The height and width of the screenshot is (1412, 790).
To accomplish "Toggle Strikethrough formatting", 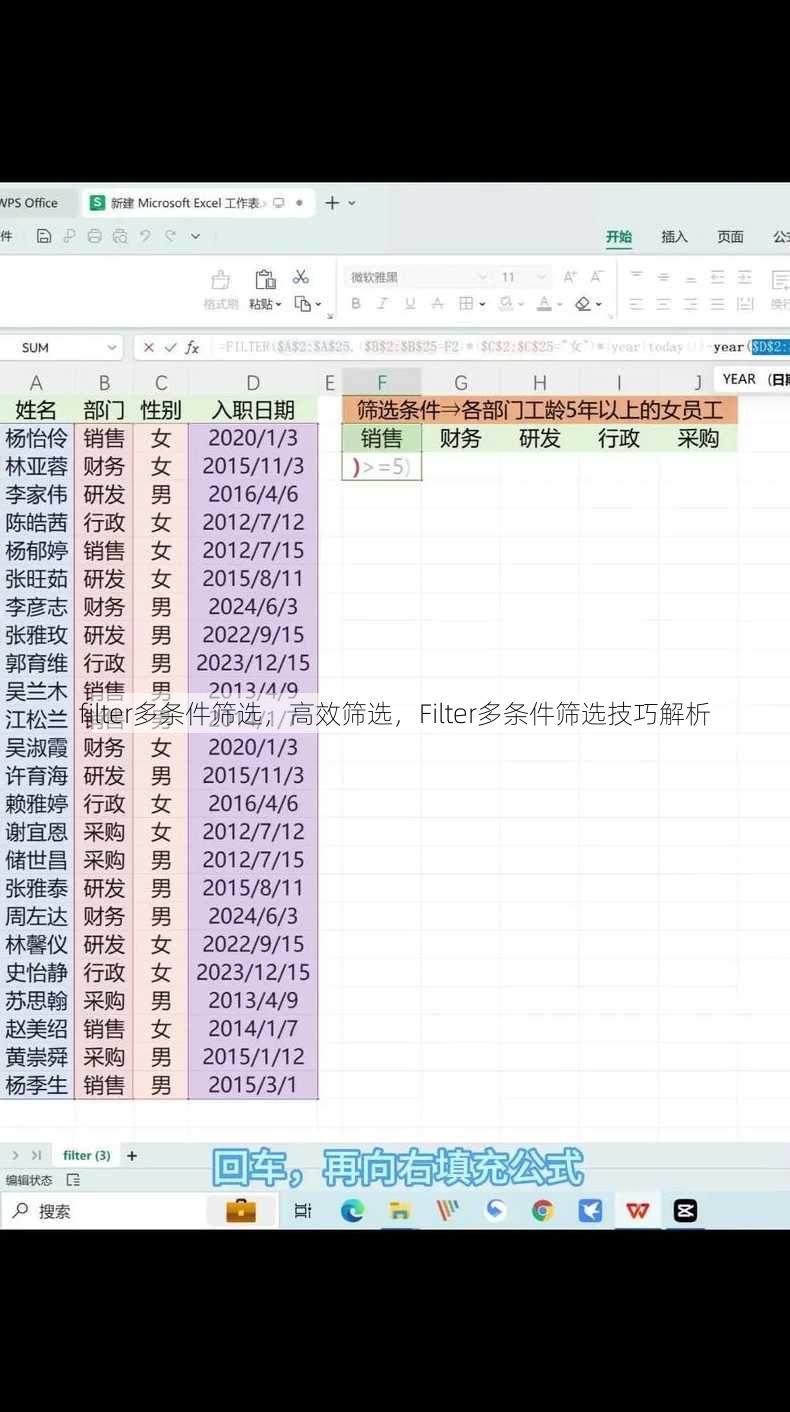I will coord(437,303).
